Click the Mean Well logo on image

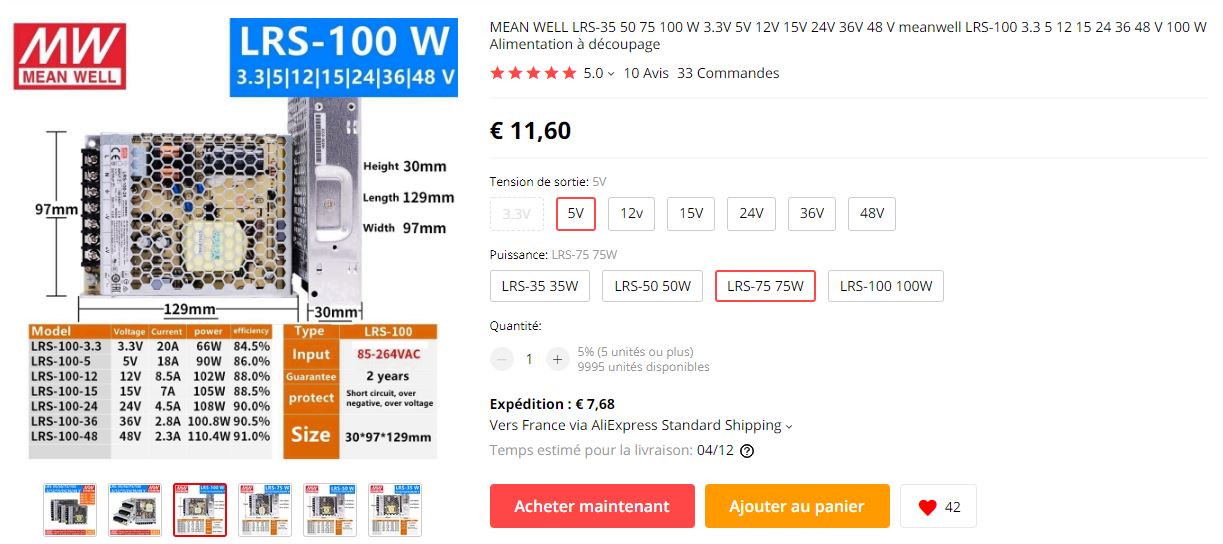pos(70,56)
